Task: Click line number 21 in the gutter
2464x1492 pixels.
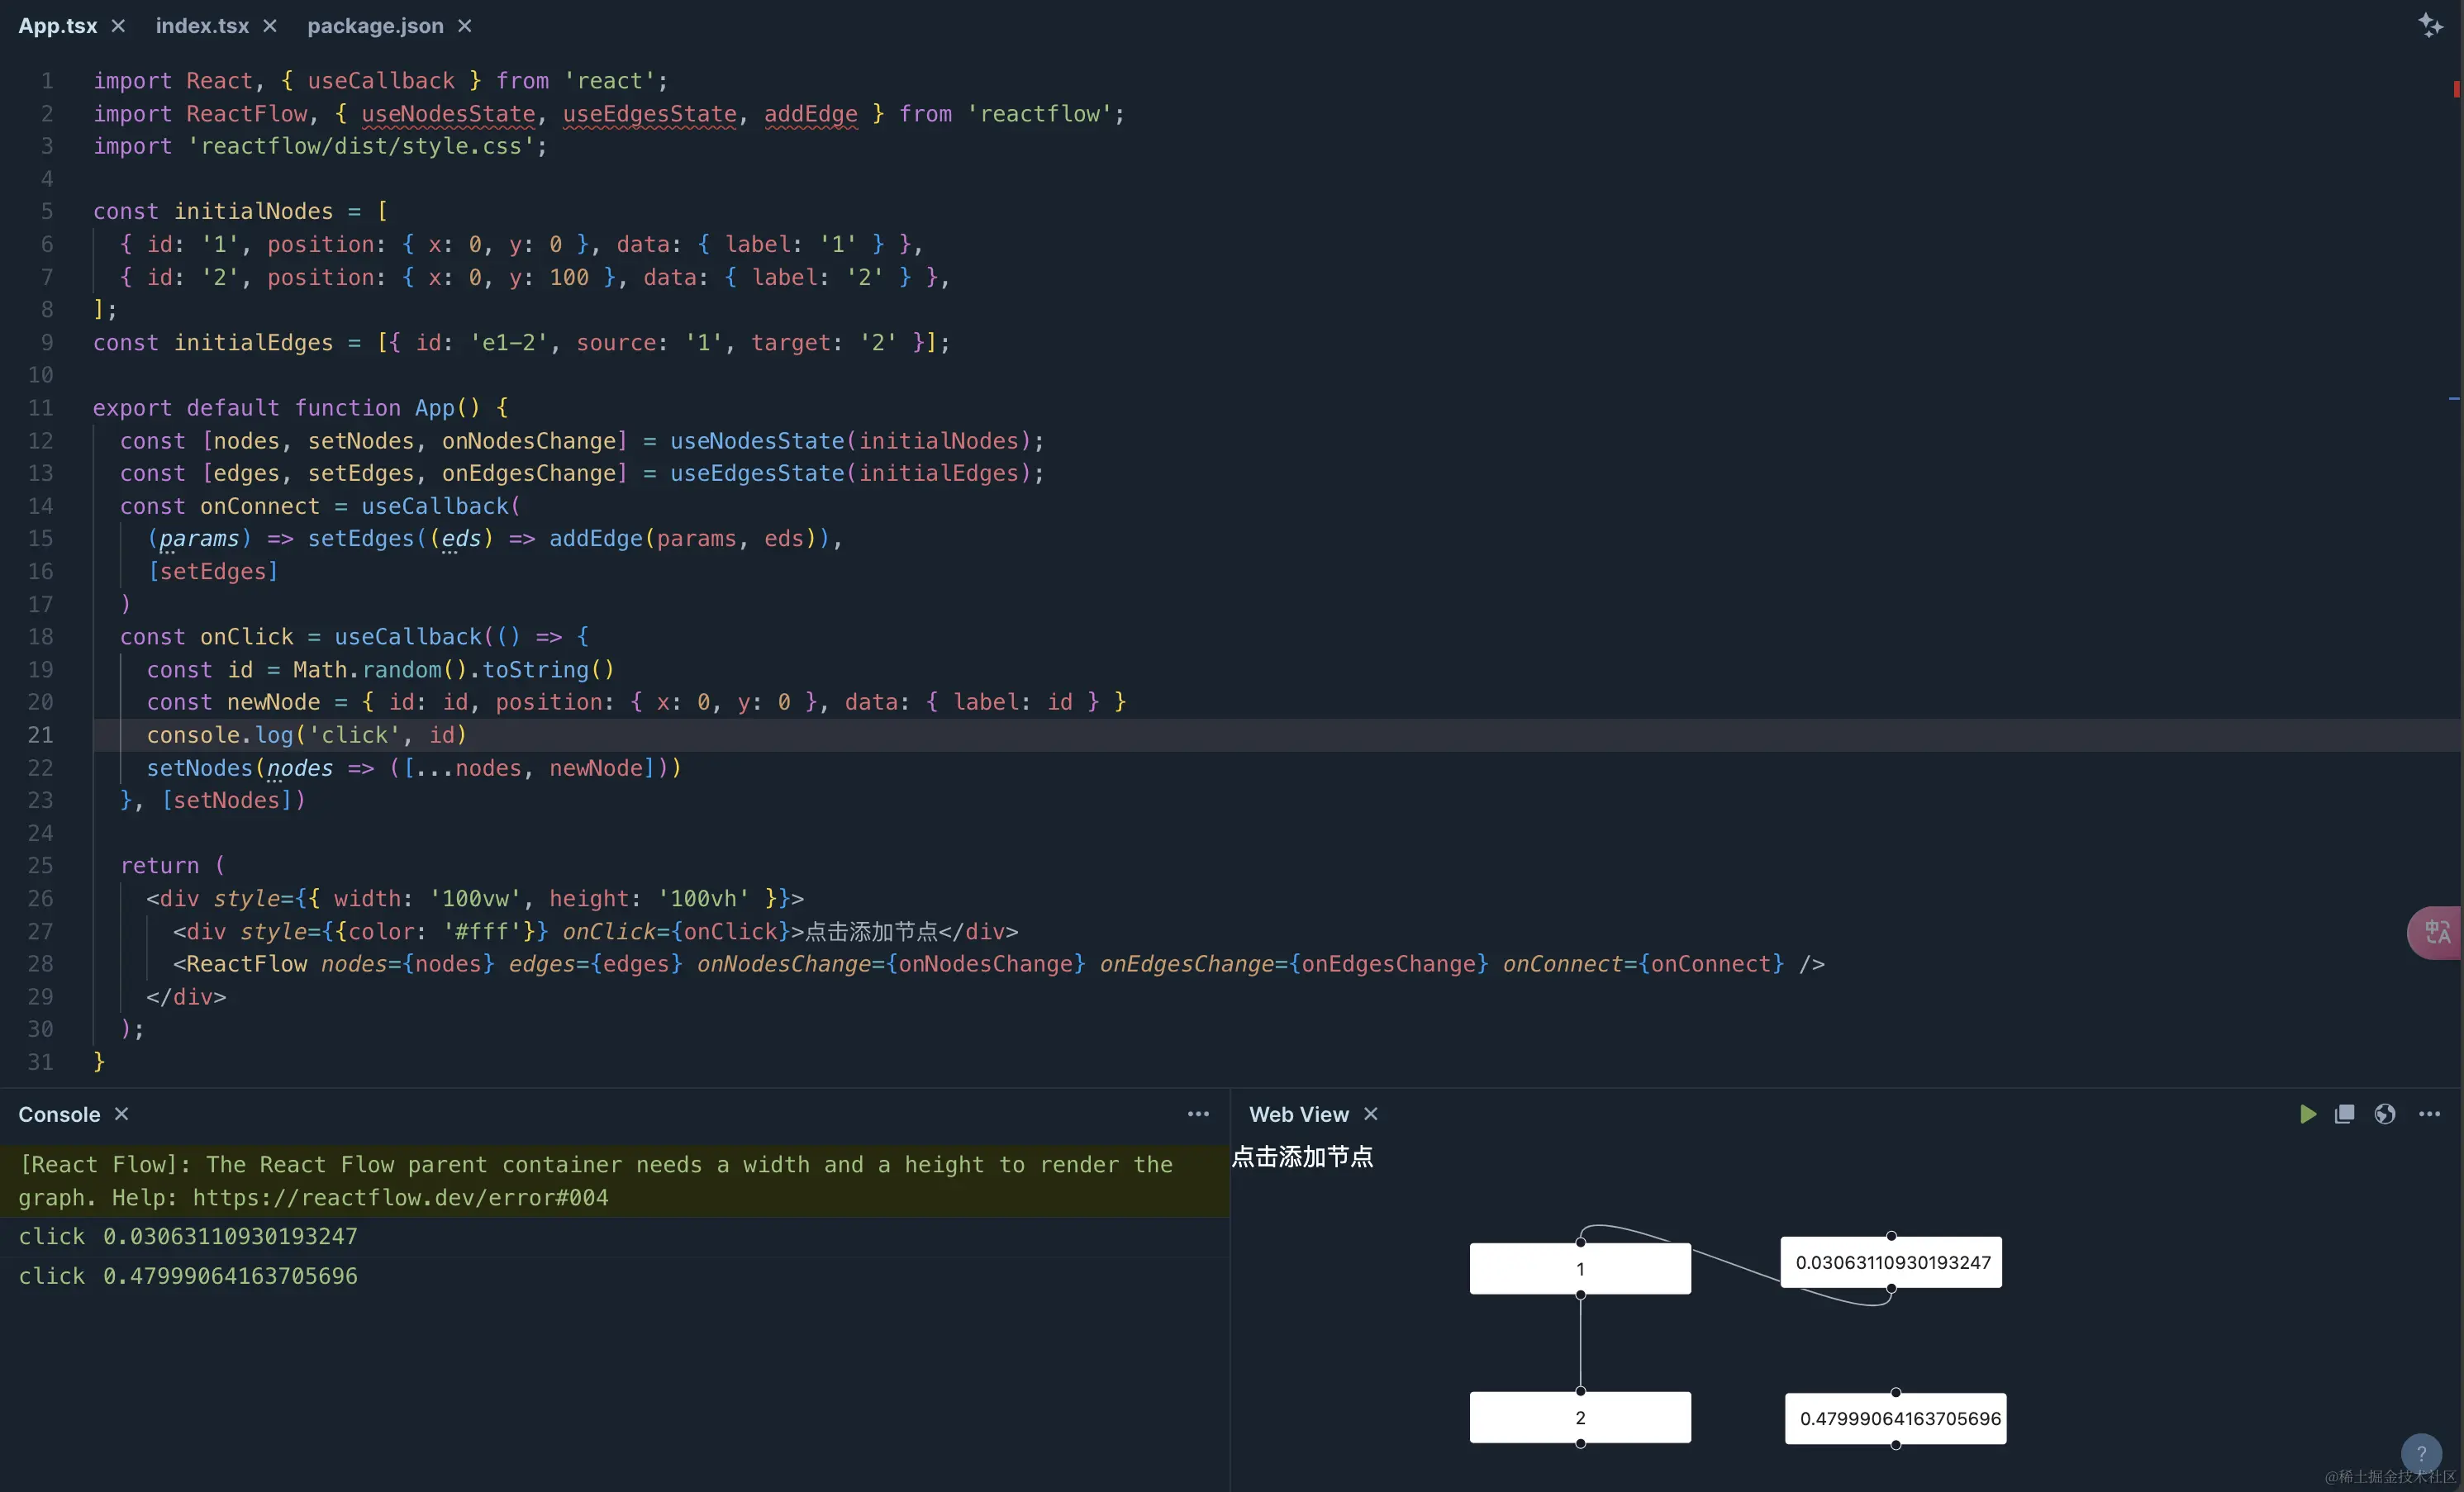Action: (41, 735)
